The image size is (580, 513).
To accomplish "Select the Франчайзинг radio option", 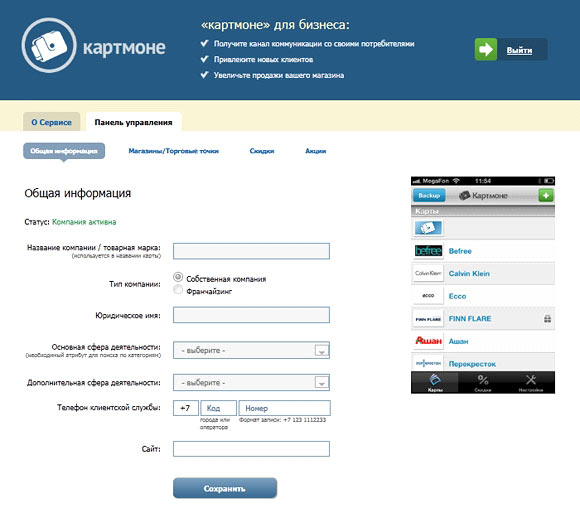I will pyautogui.click(x=178, y=289).
